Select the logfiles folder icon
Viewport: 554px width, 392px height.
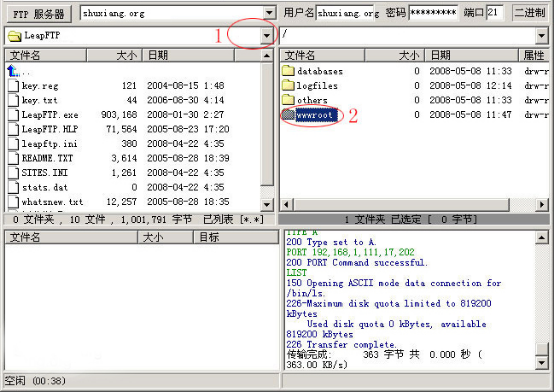[x=288, y=85]
